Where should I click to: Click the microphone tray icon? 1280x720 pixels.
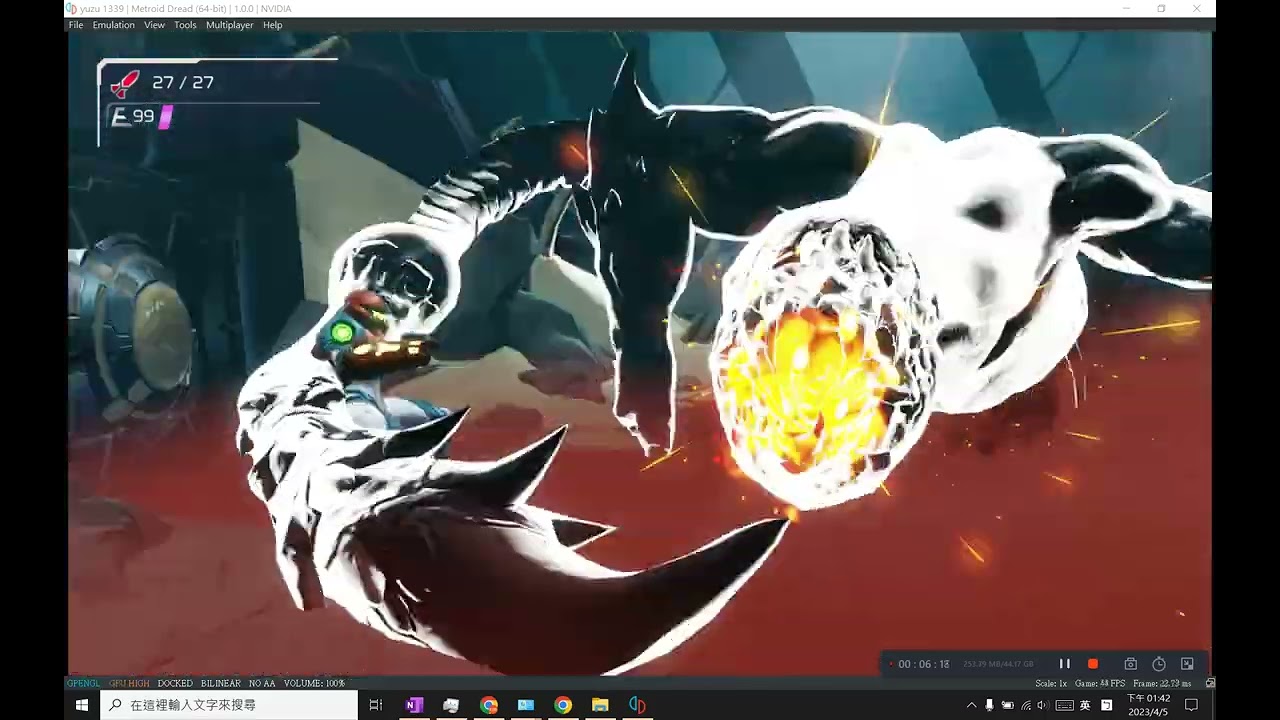click(989, 705)
